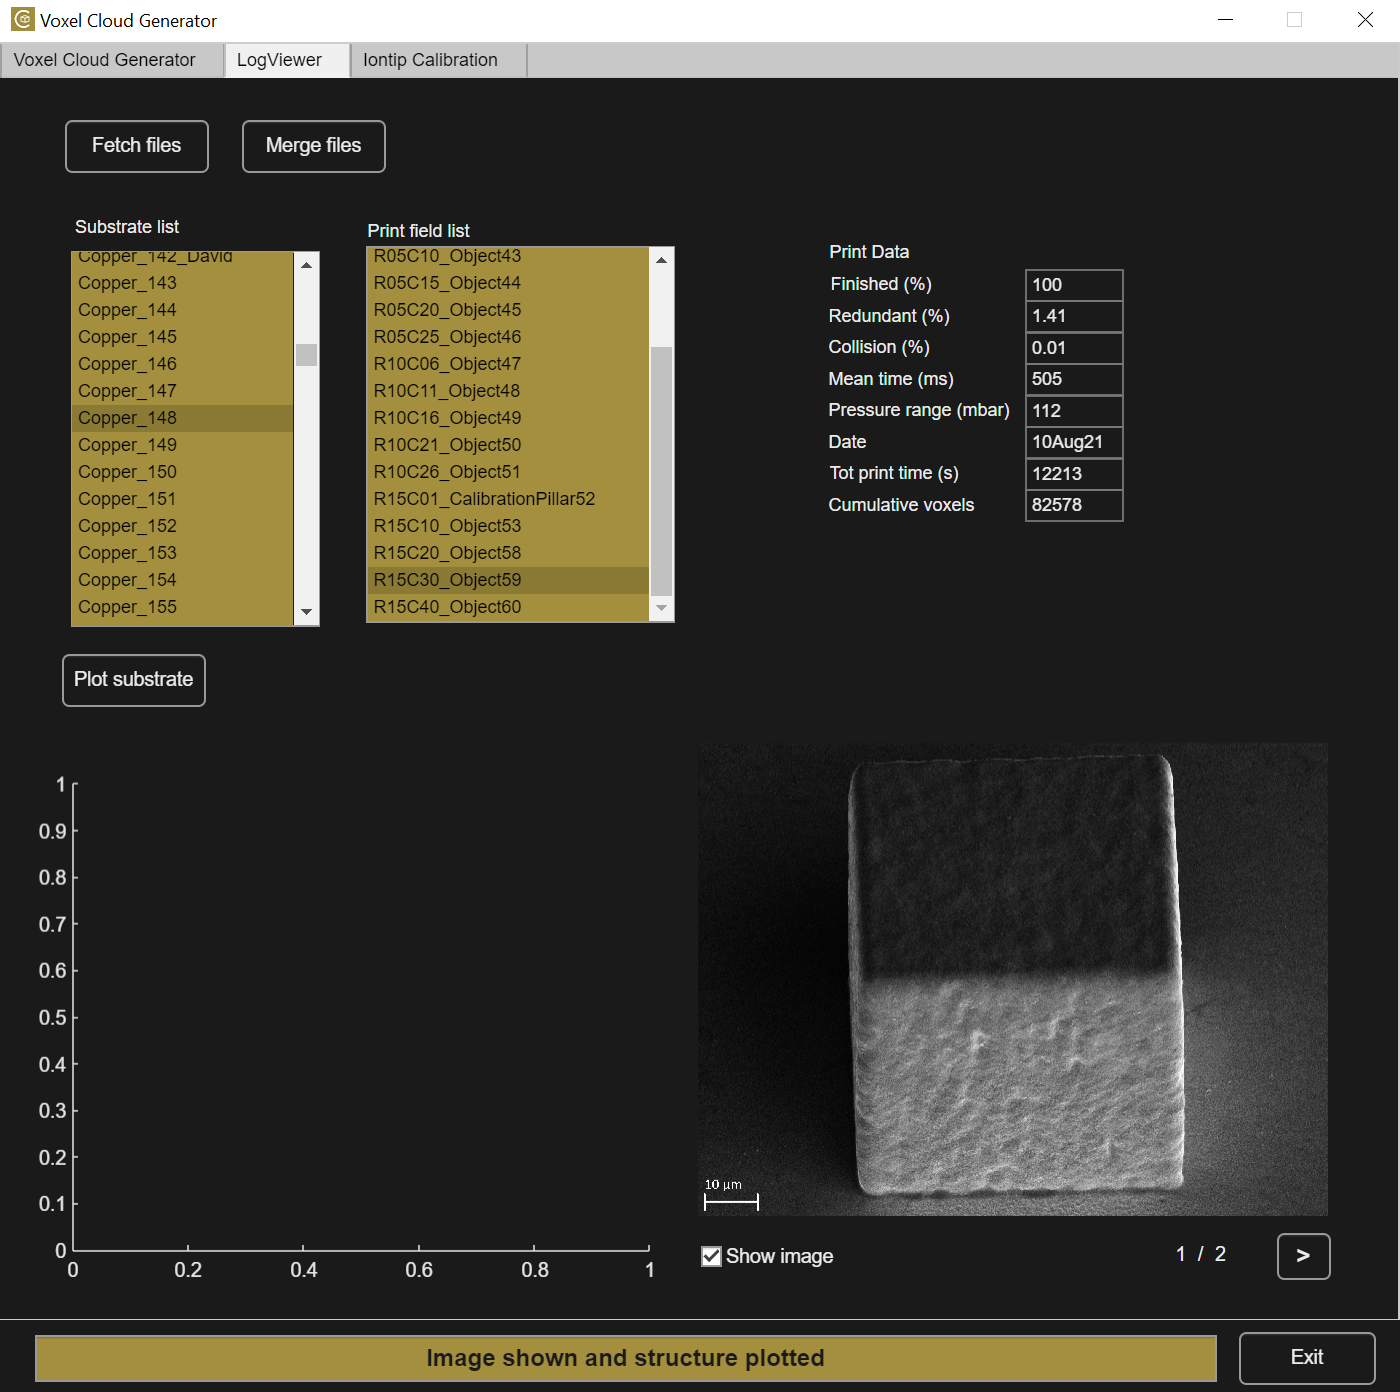Click the Cumulative voxels value field
The width and height of the screenshot is (1400, 1392).
click(1074, 505)
